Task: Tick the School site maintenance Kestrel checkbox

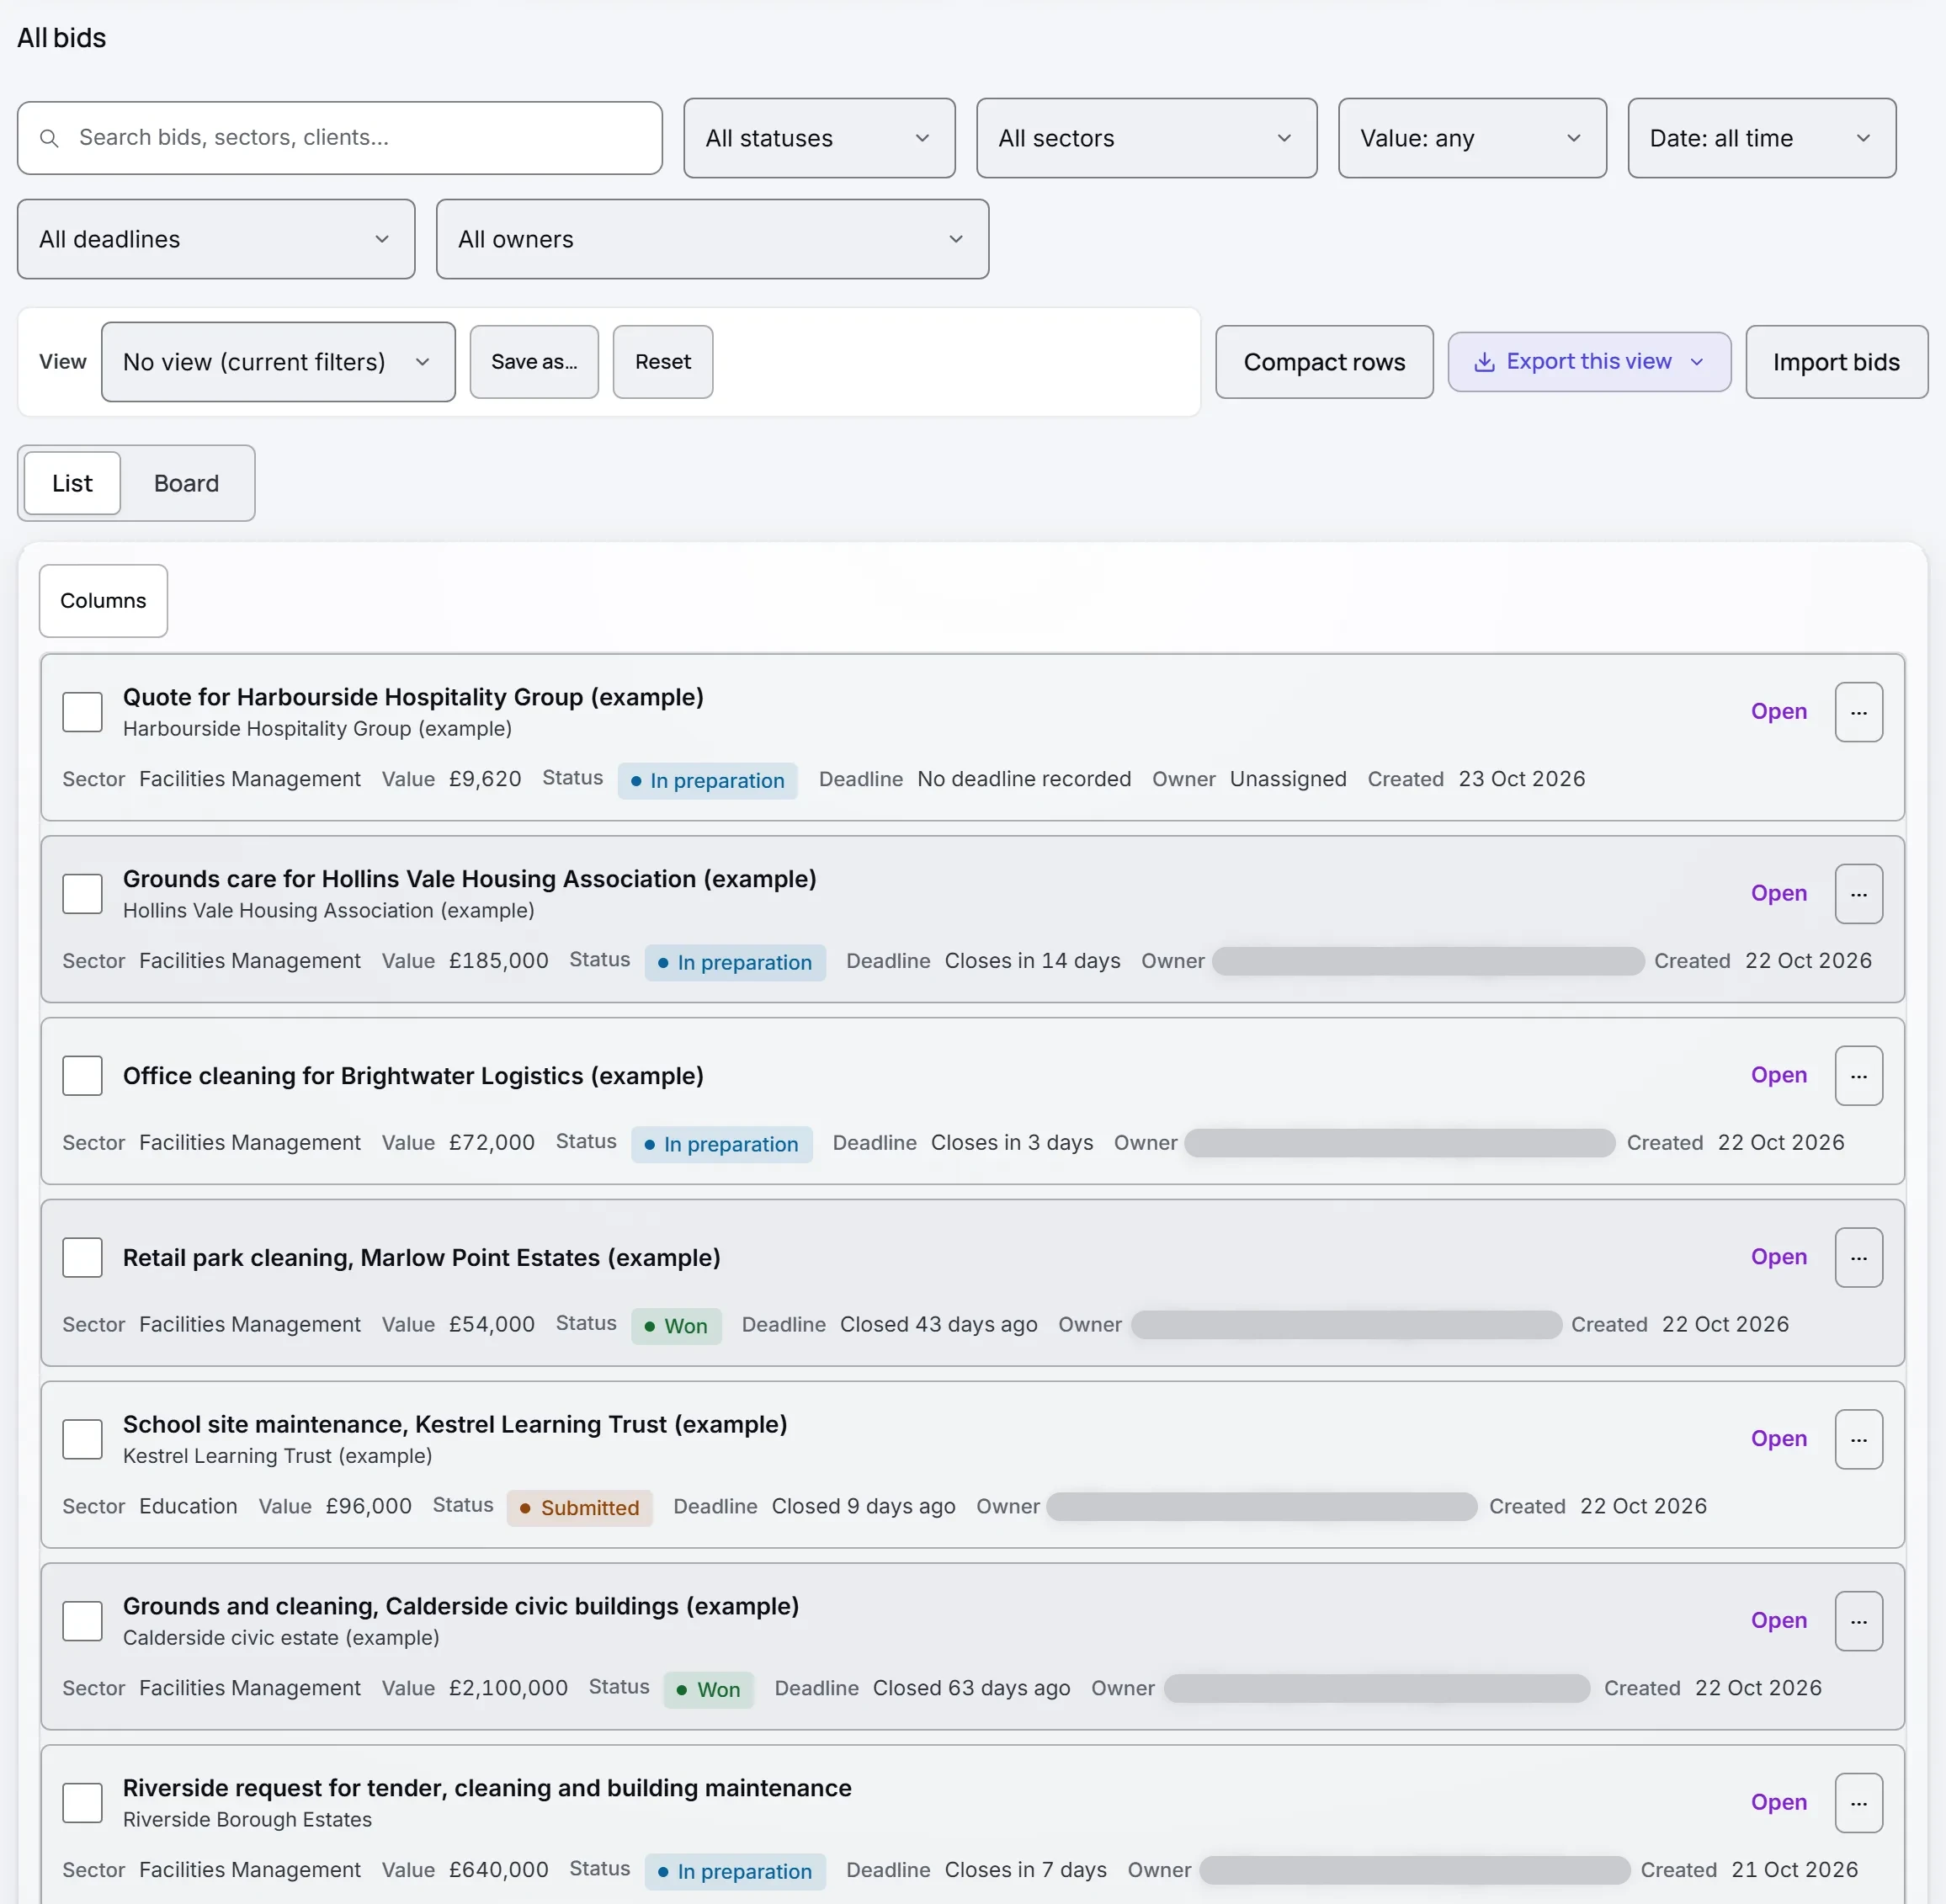Action: click(82, 1440)
